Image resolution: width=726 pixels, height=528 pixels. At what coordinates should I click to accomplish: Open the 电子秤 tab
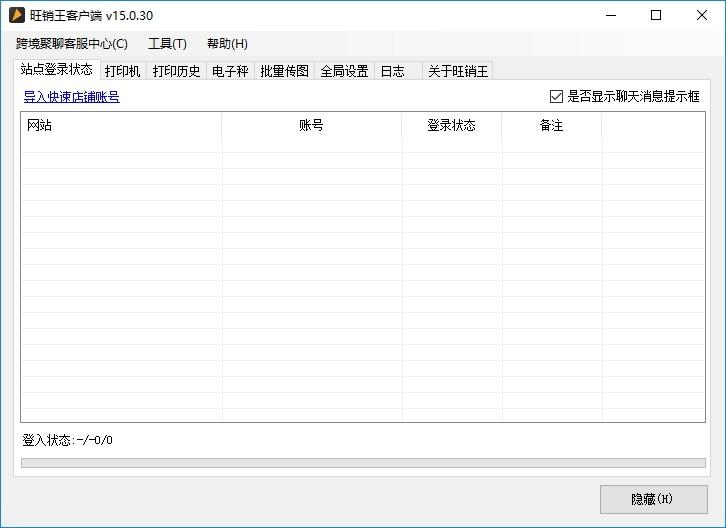pyautogui.click(x=230, y=71)
